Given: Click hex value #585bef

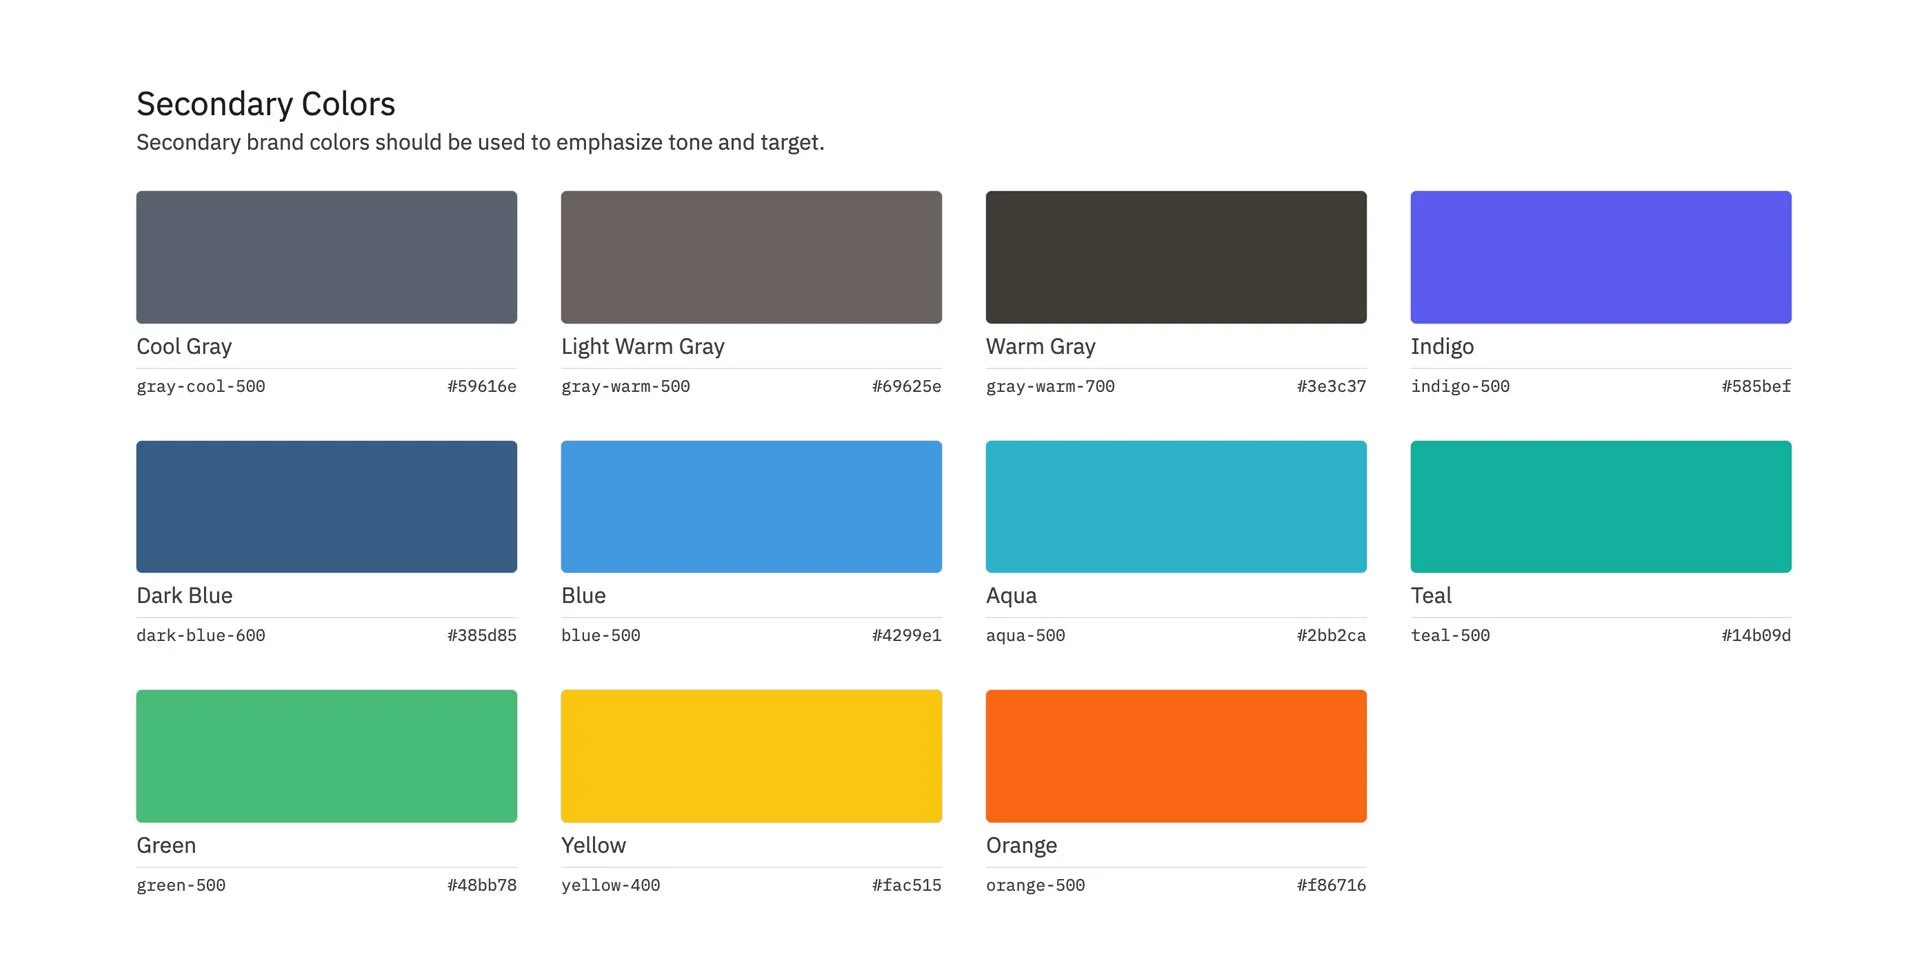Looking at the screenshot, I should click(1757, 386).
